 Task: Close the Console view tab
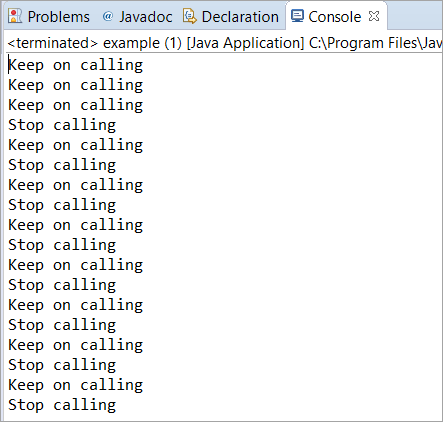pyautogui.click(x=374, y=16)
